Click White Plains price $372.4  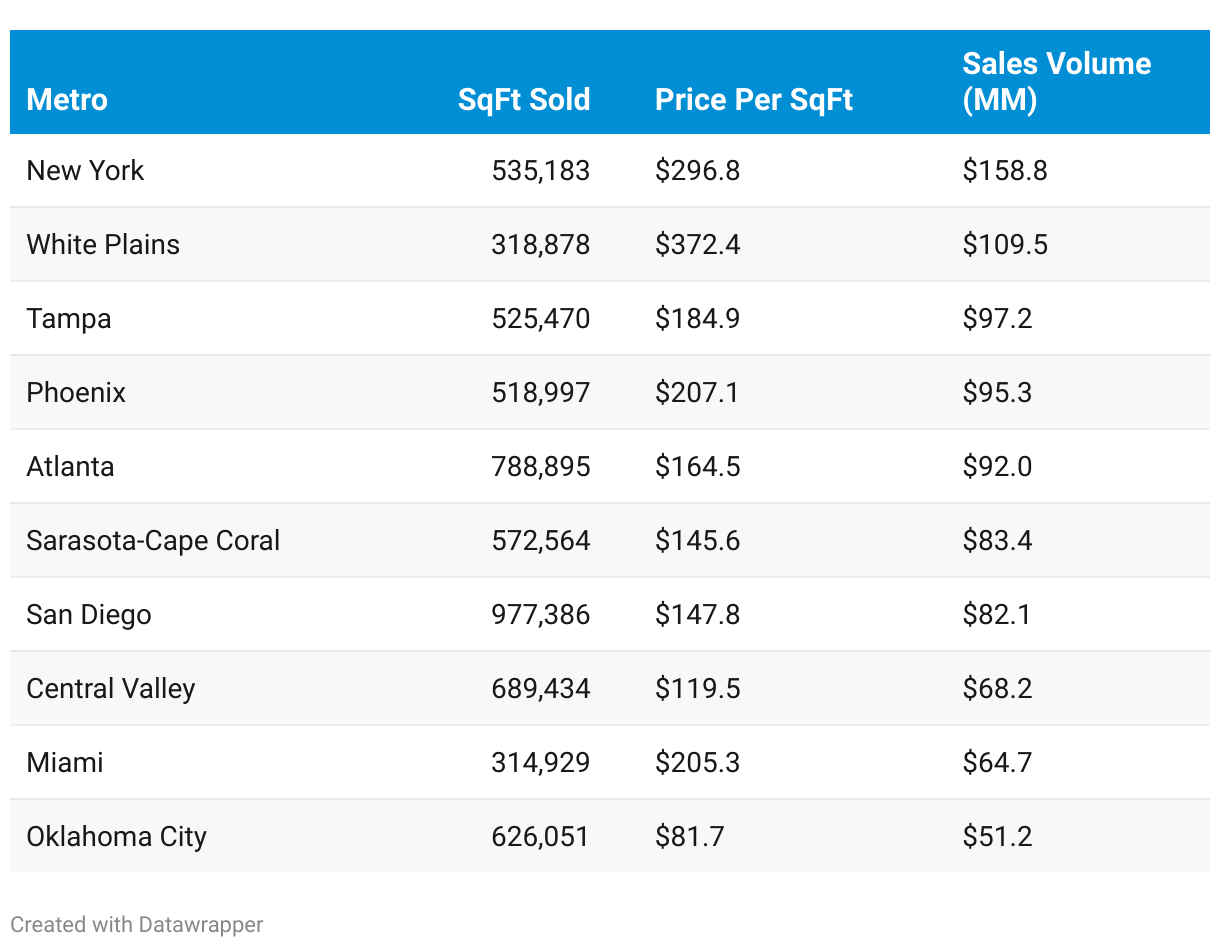click(x=698, y=245)
